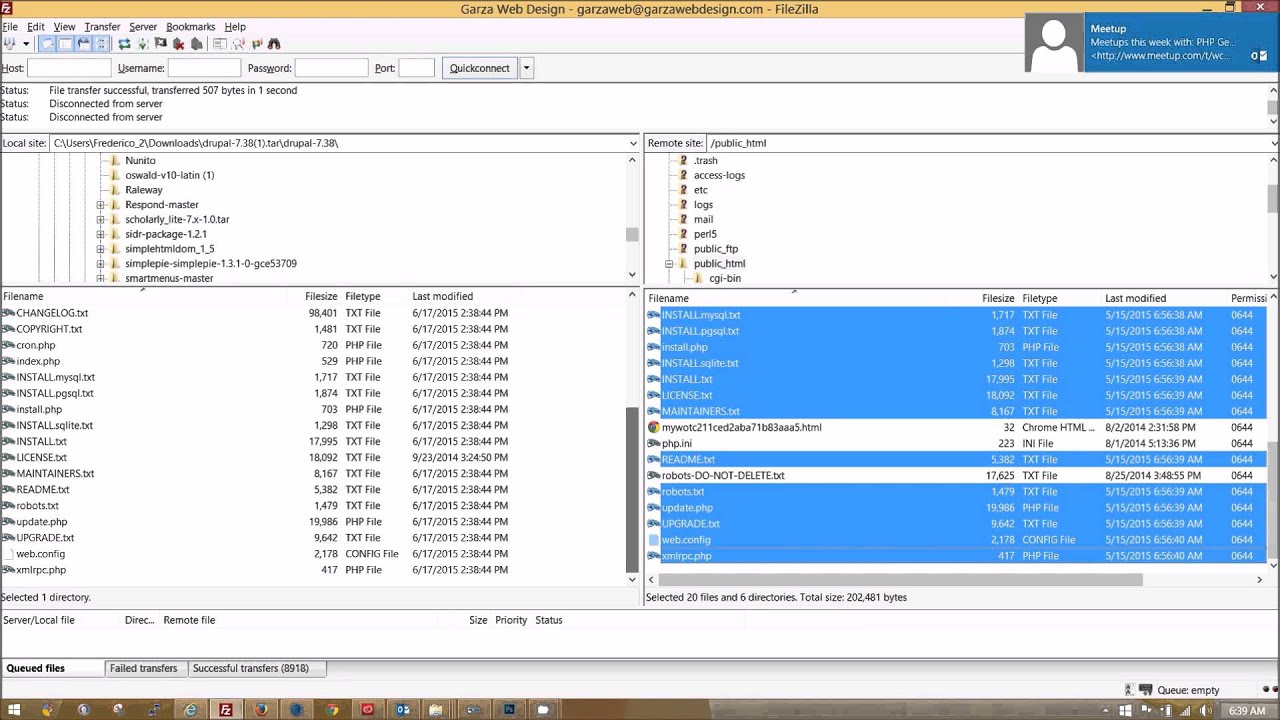The width and height of the screenshot is (1280, 720).
Task: Open Outlook from the taskbar
Action: coord(403,710)
